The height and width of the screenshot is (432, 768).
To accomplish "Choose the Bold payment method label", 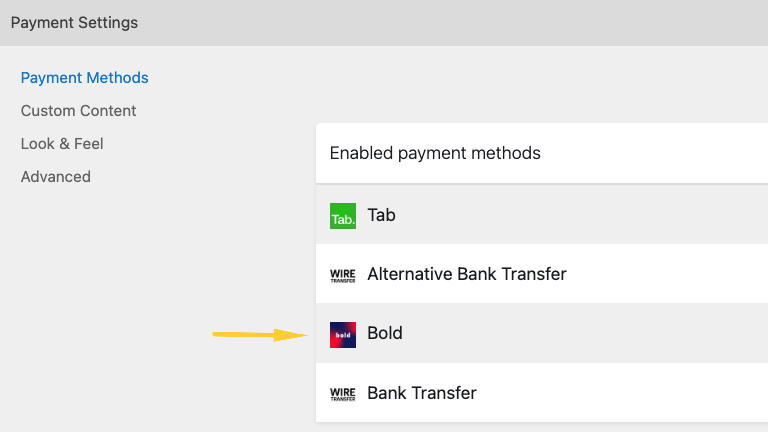I will tap(385, 333).
